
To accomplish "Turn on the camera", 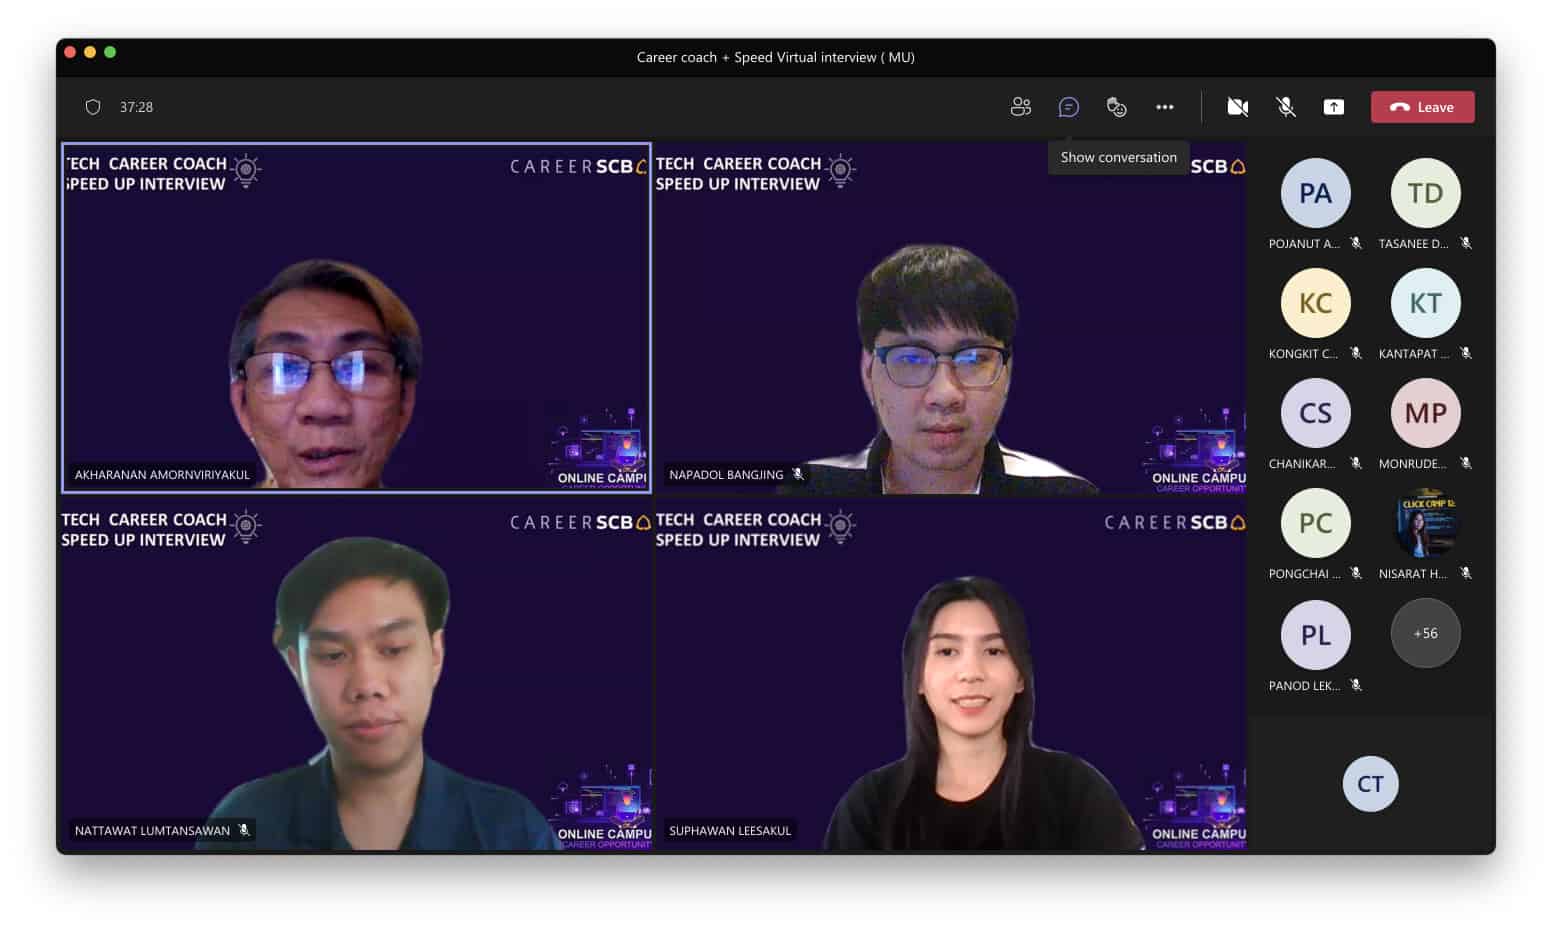I will [1237, 107].
